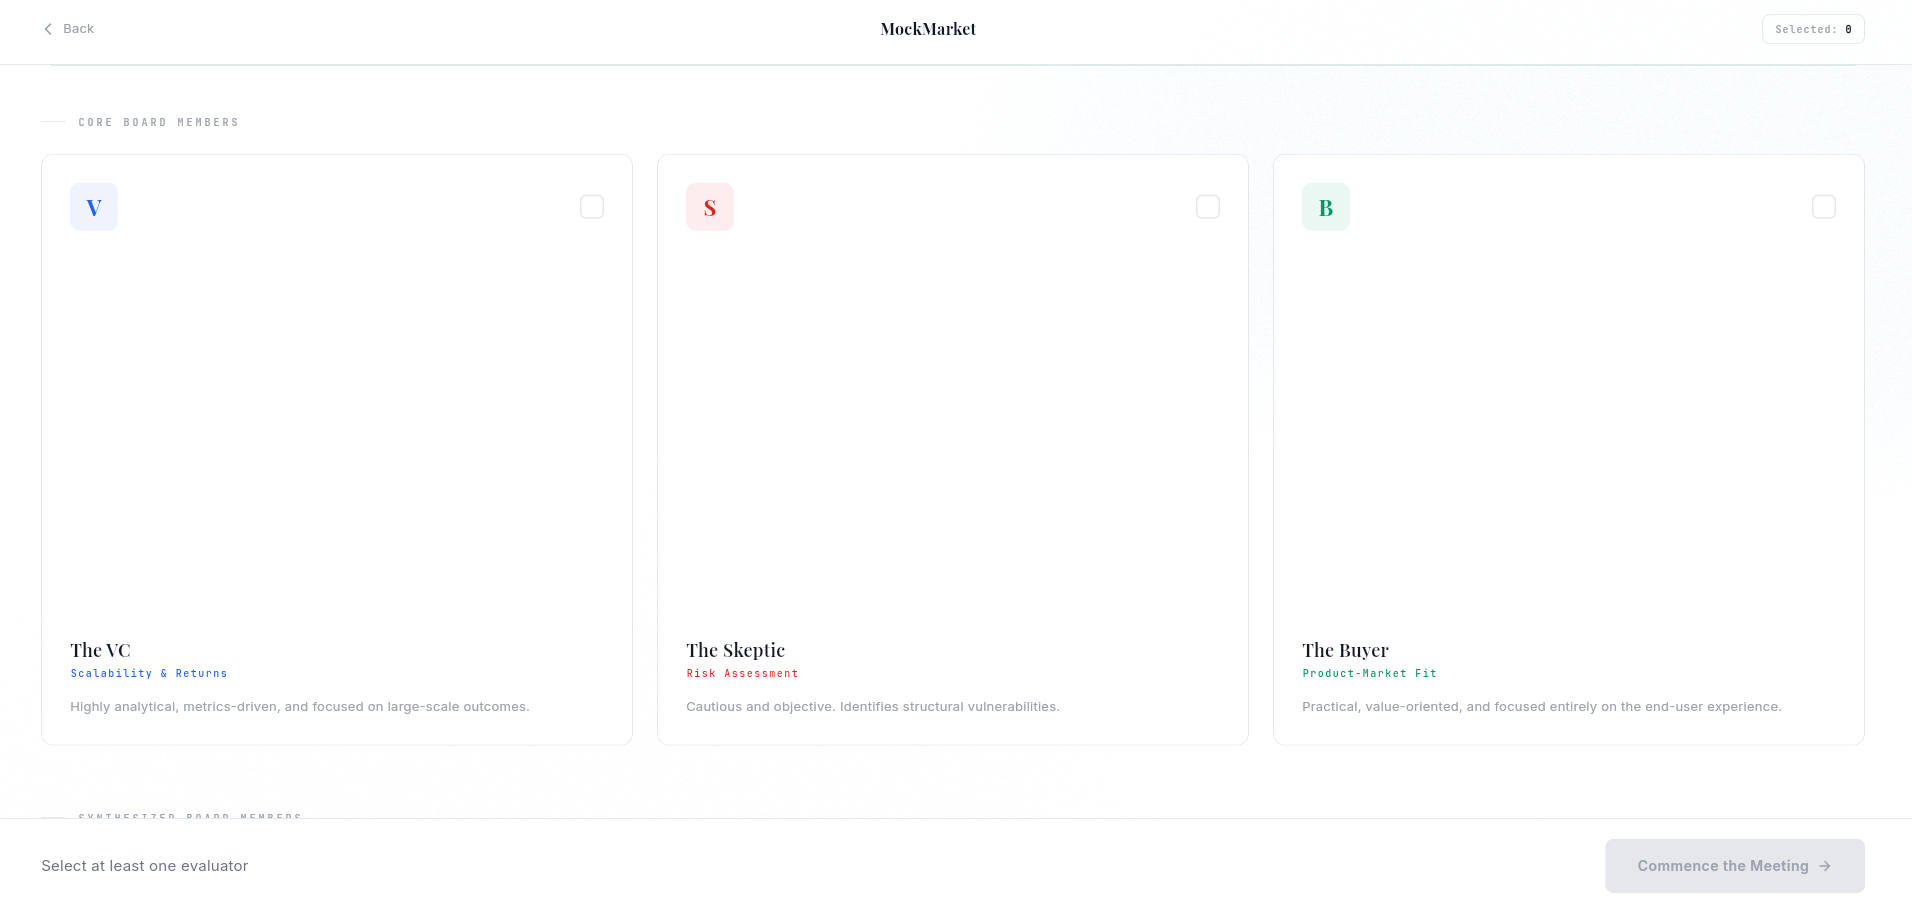Click the Core Board Members heading
The image size is (1912, 908).
159,123
